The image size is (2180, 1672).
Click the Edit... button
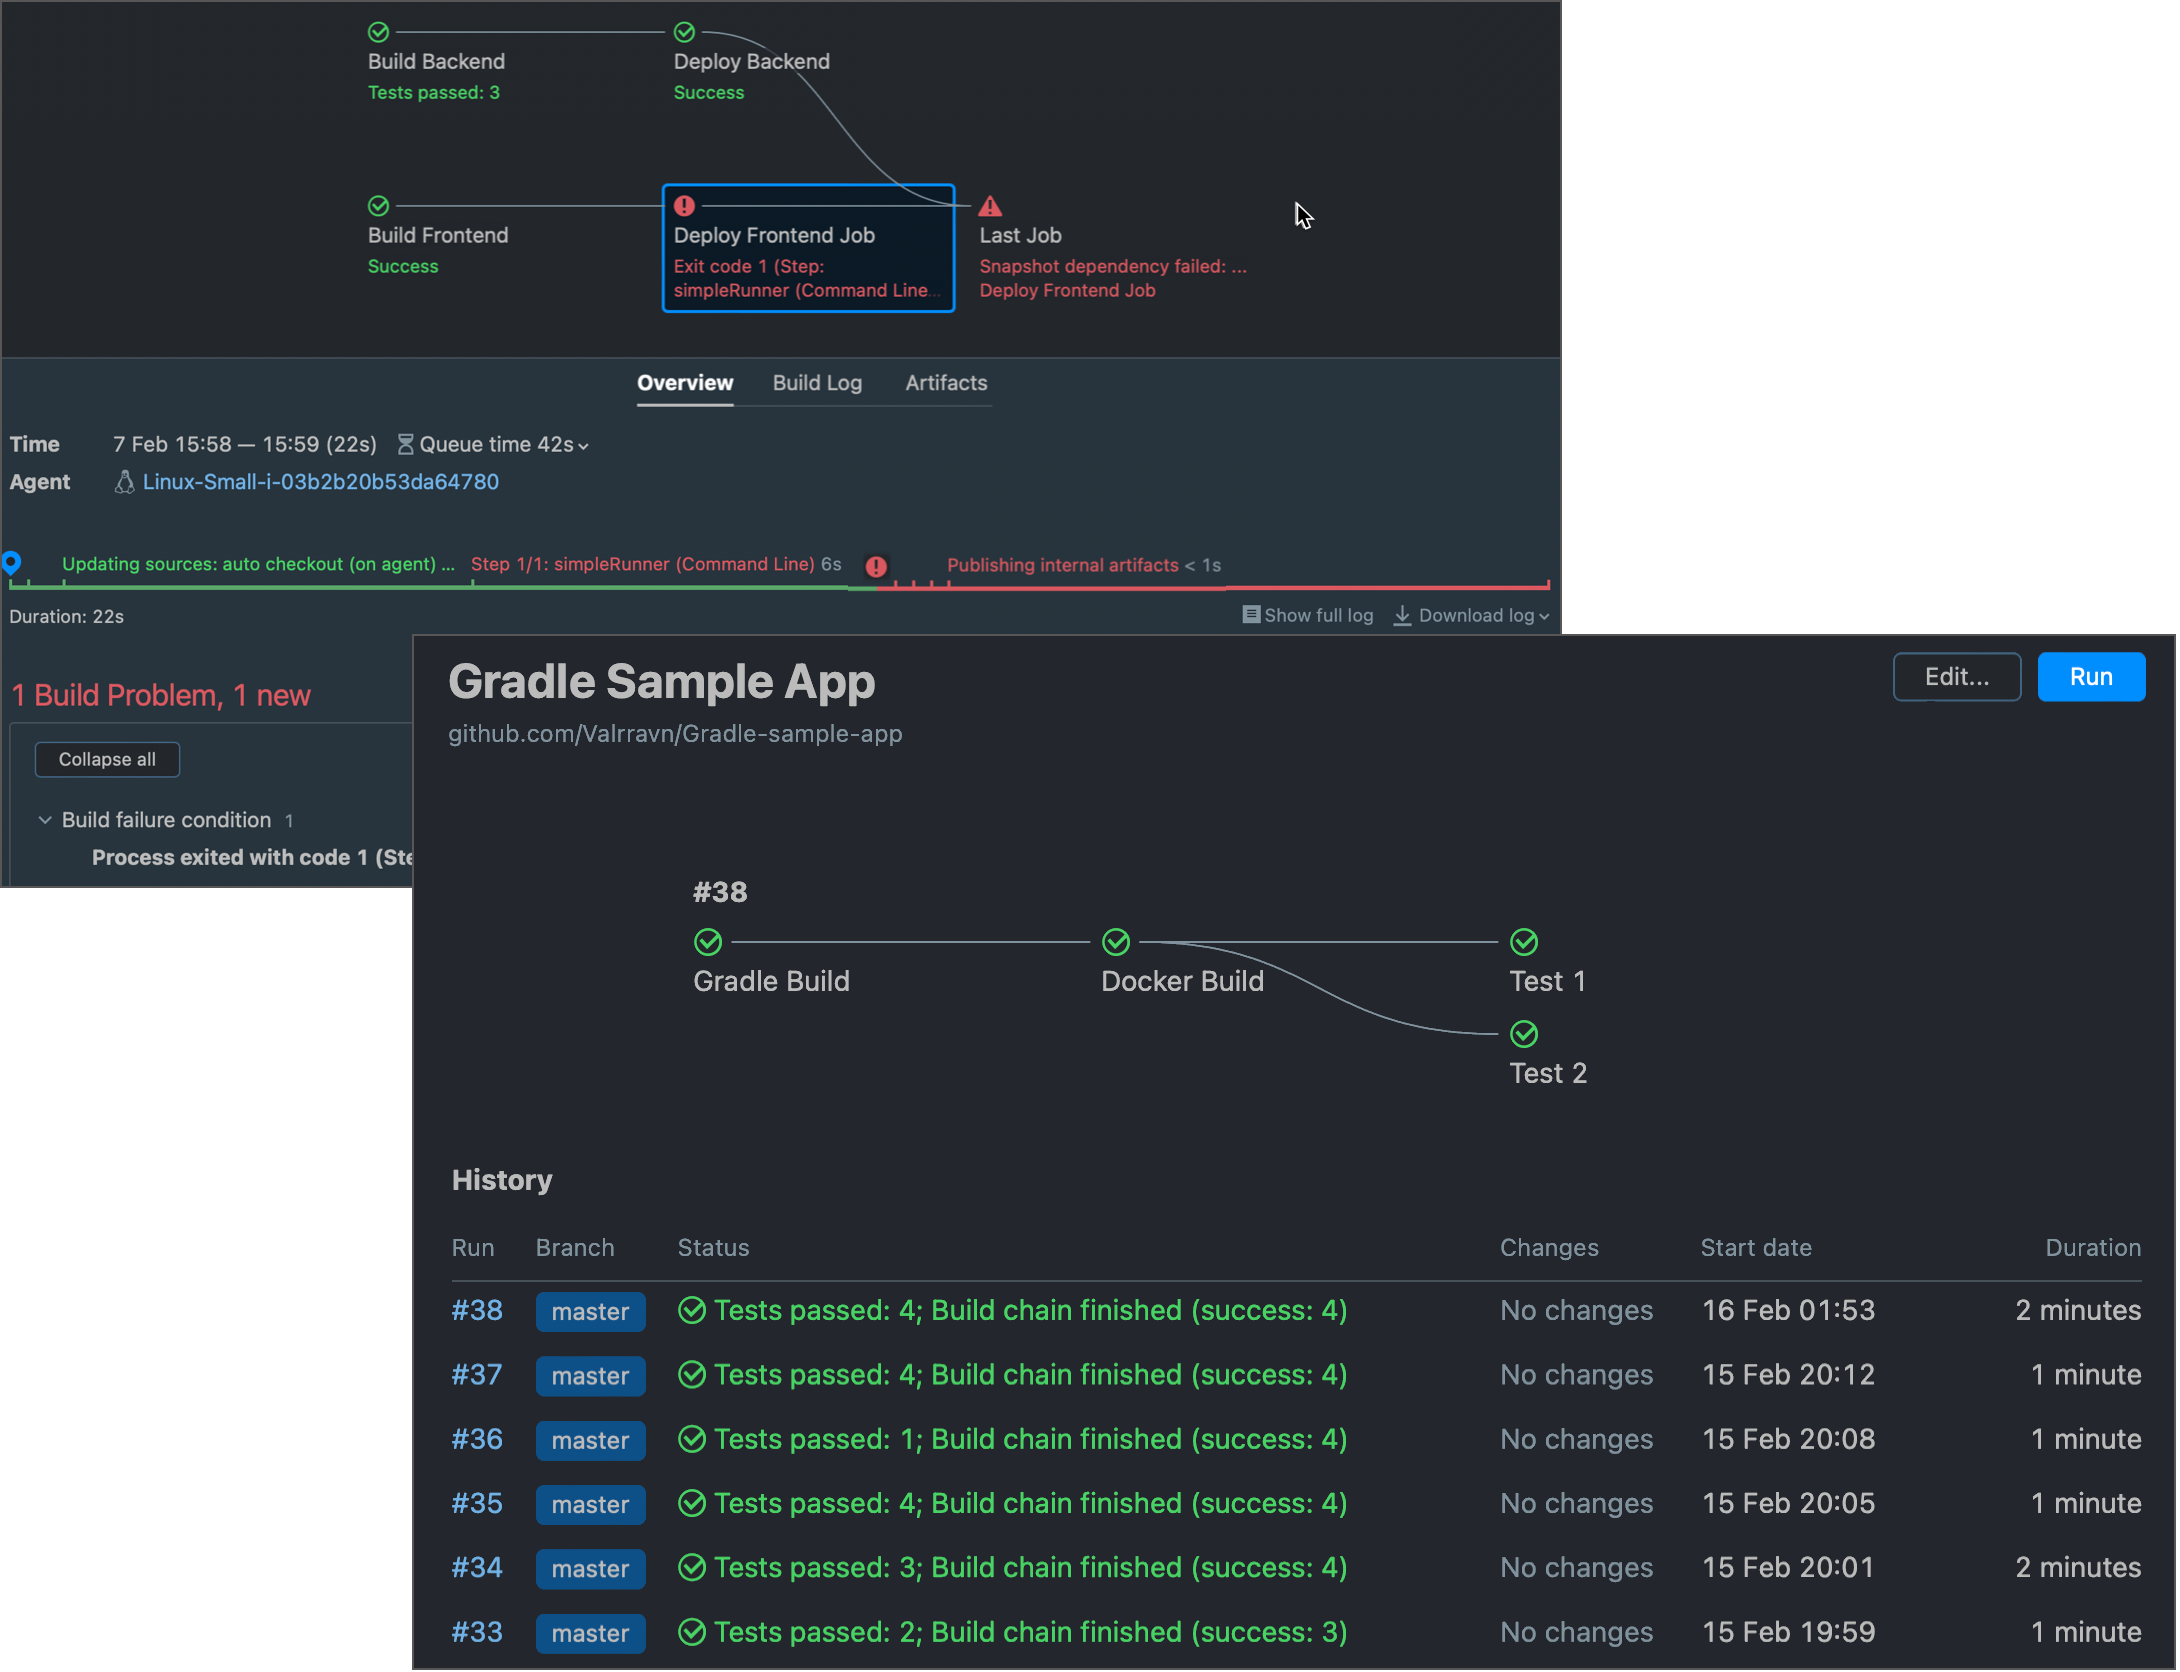pos(1956,677)
